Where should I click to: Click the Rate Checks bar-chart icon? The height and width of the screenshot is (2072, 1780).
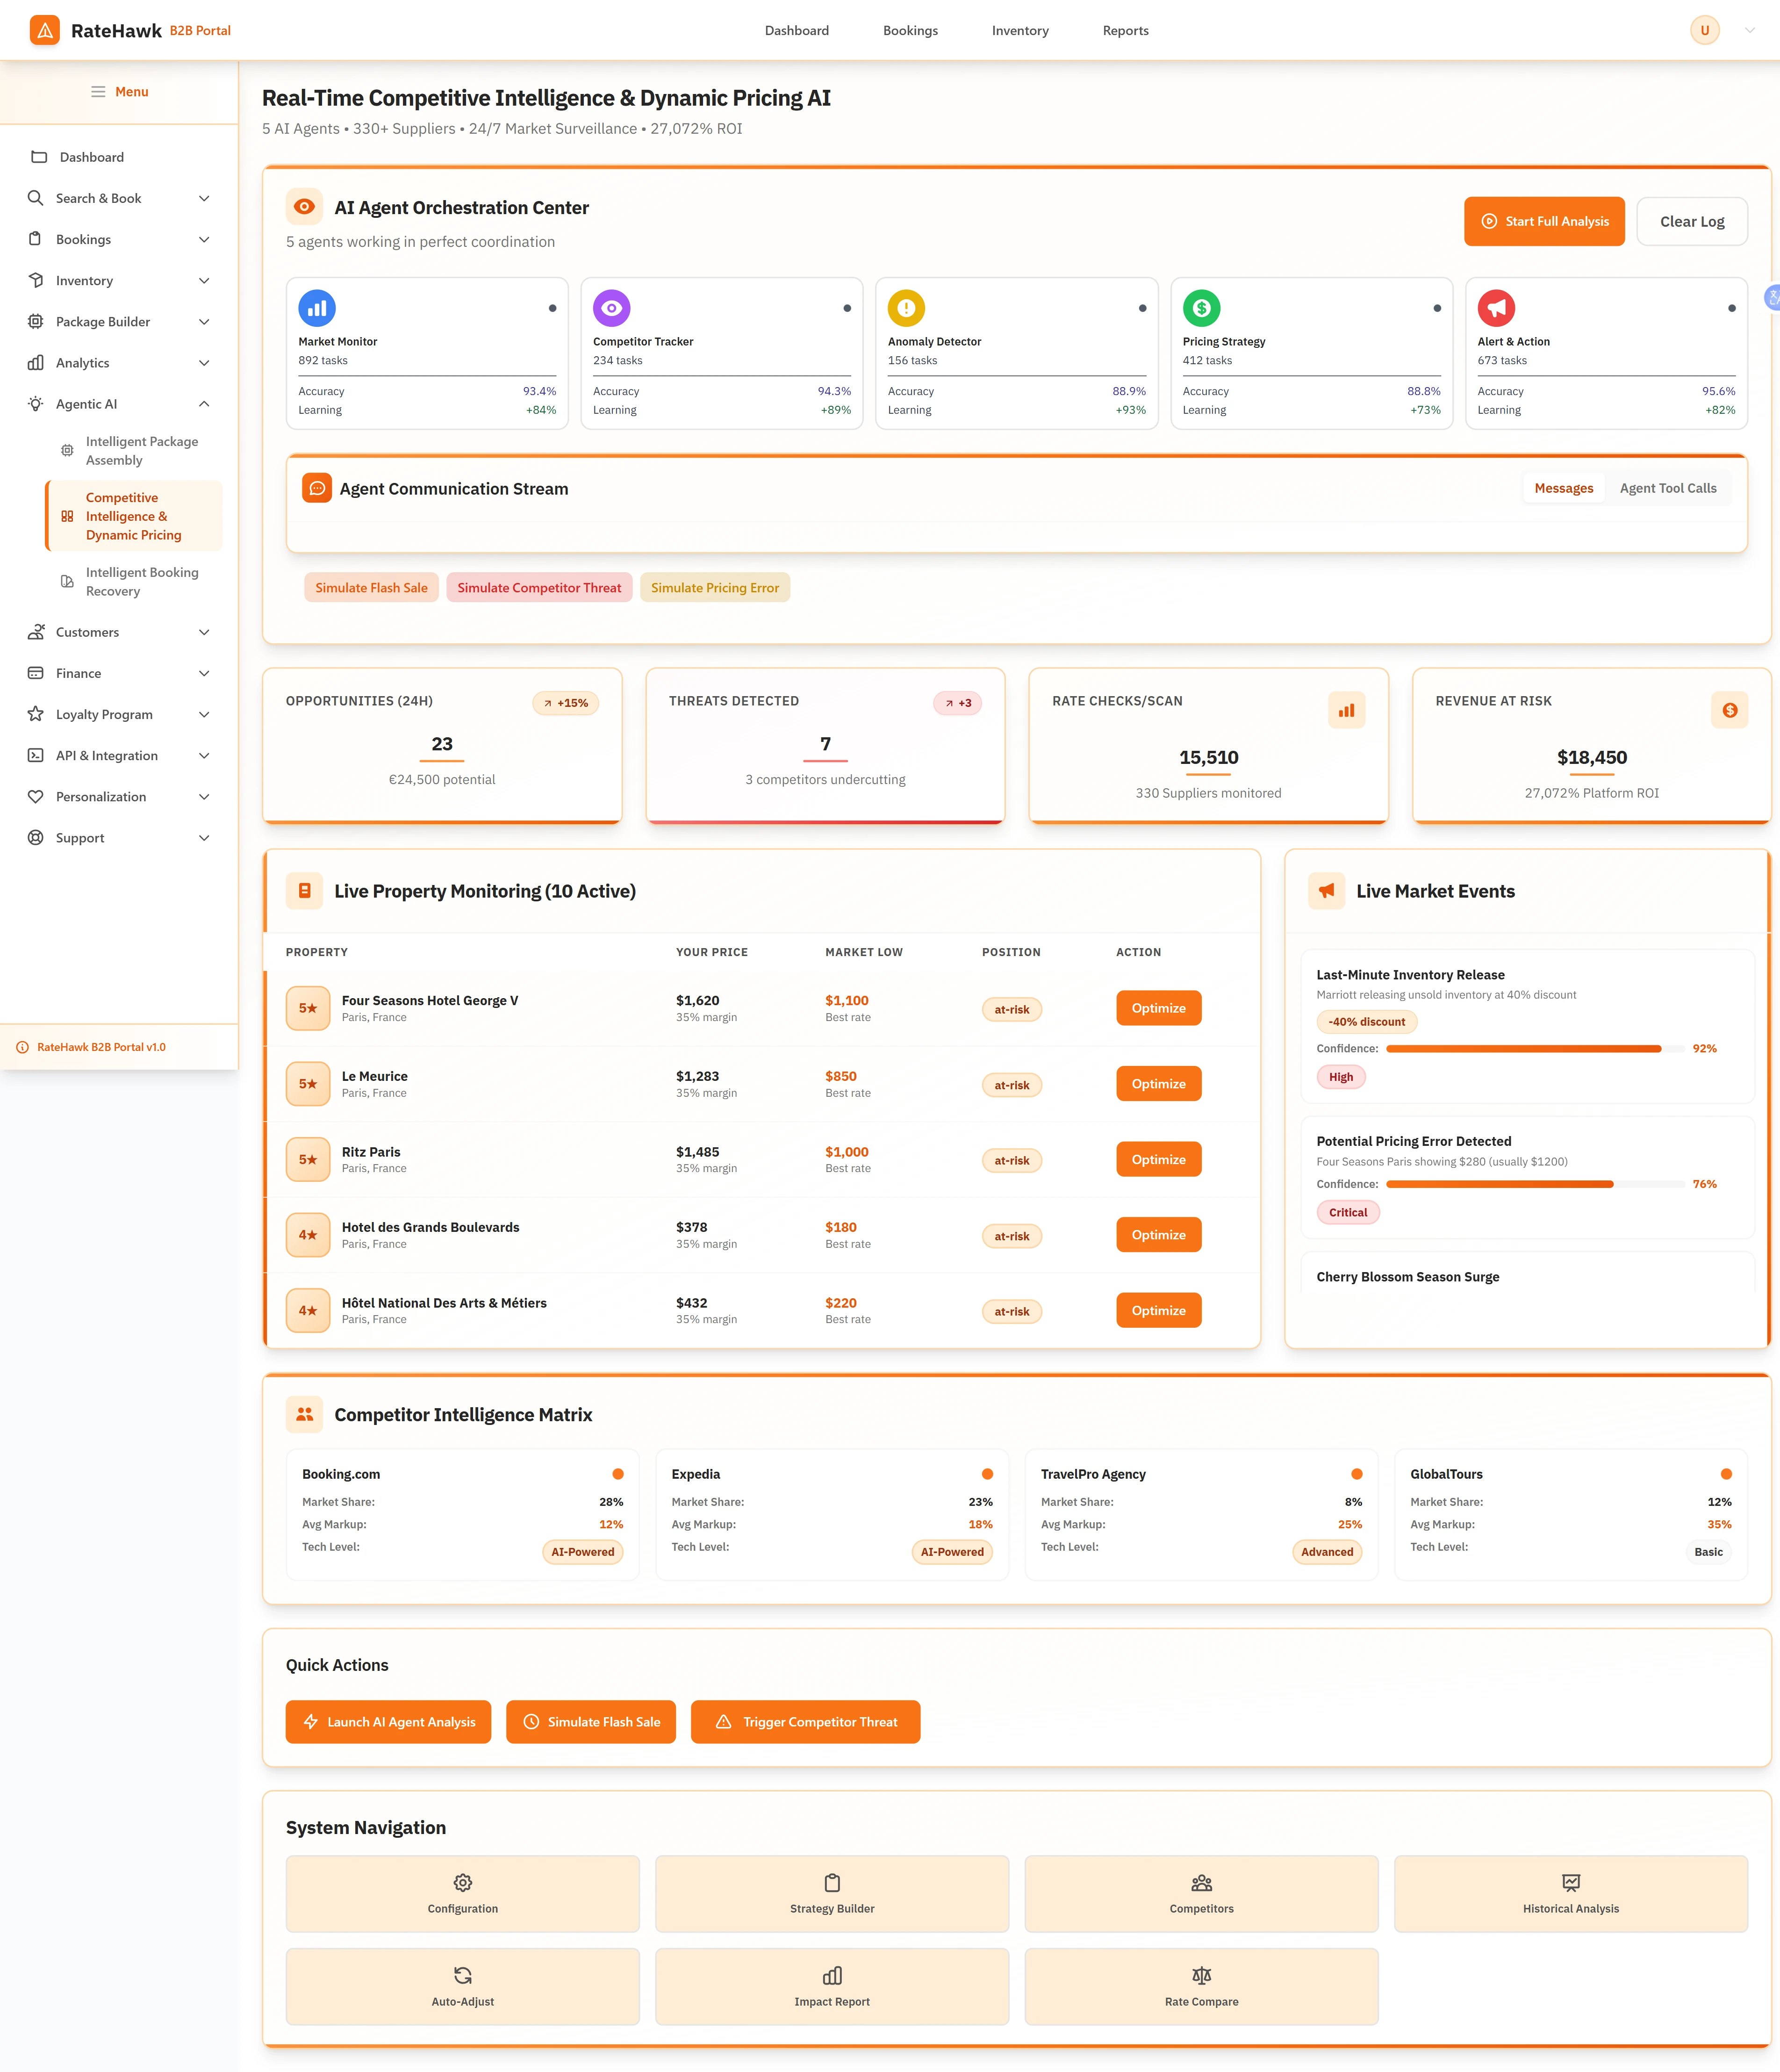click(x=1347, y=710)
